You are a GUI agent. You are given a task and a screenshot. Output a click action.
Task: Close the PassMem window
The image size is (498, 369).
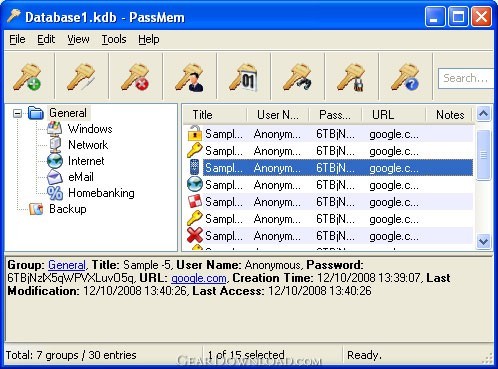pos(481,16)
